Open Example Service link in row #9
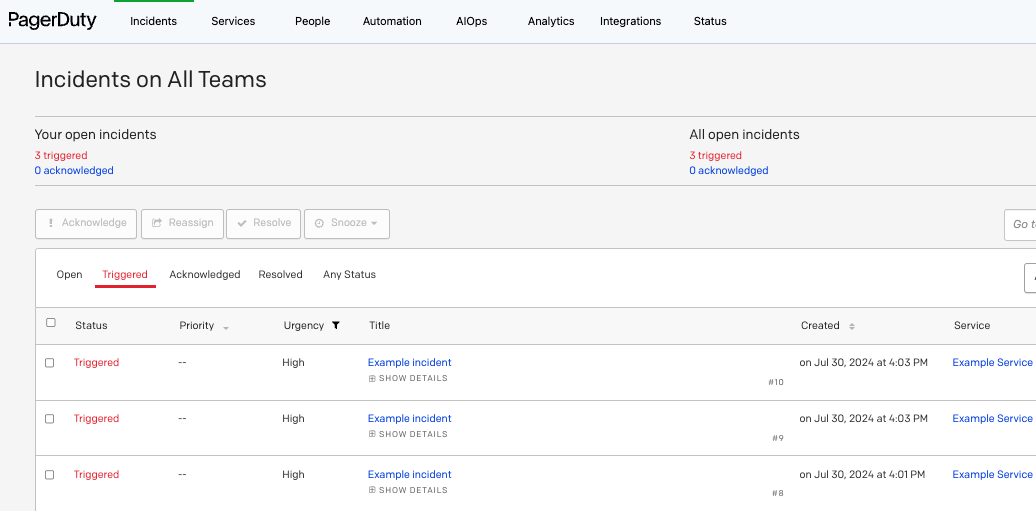 [992, 418]
